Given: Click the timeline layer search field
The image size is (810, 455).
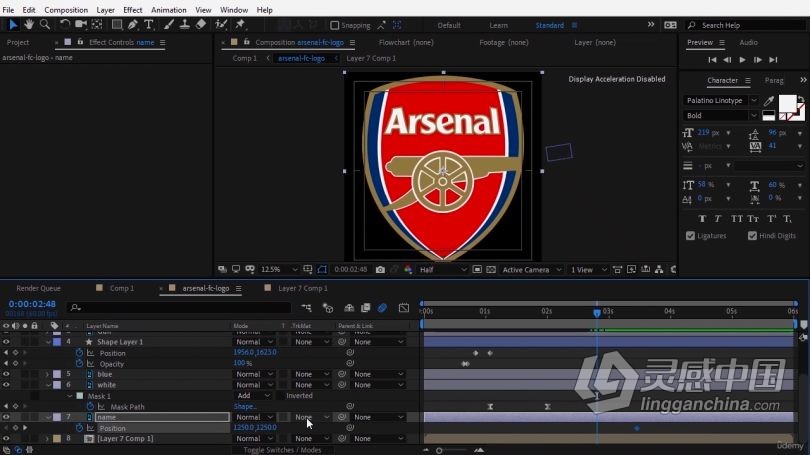Looking at the screenshot, I should [x=178, y=308].
